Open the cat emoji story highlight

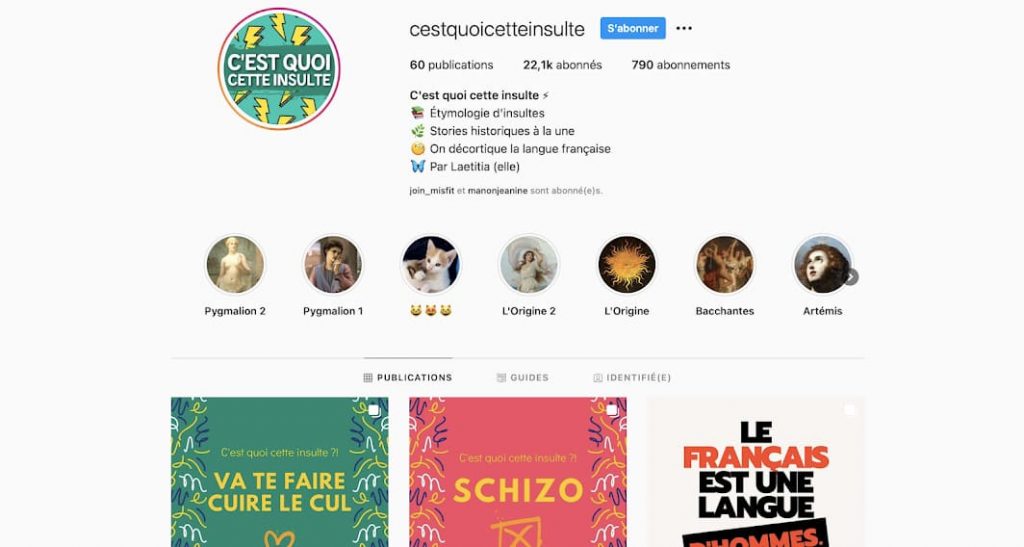[431, 264]
